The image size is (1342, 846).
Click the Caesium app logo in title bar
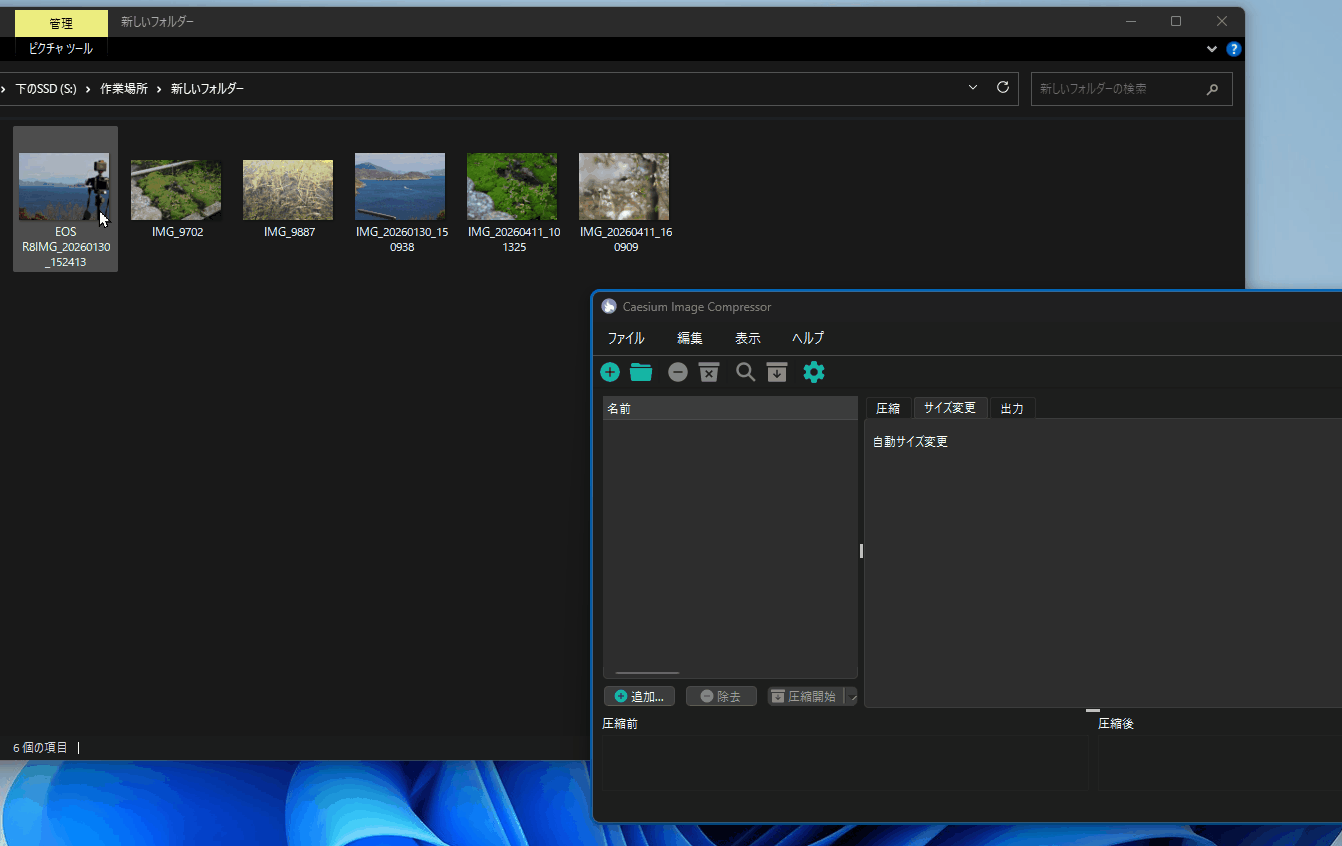pos(609,307)
